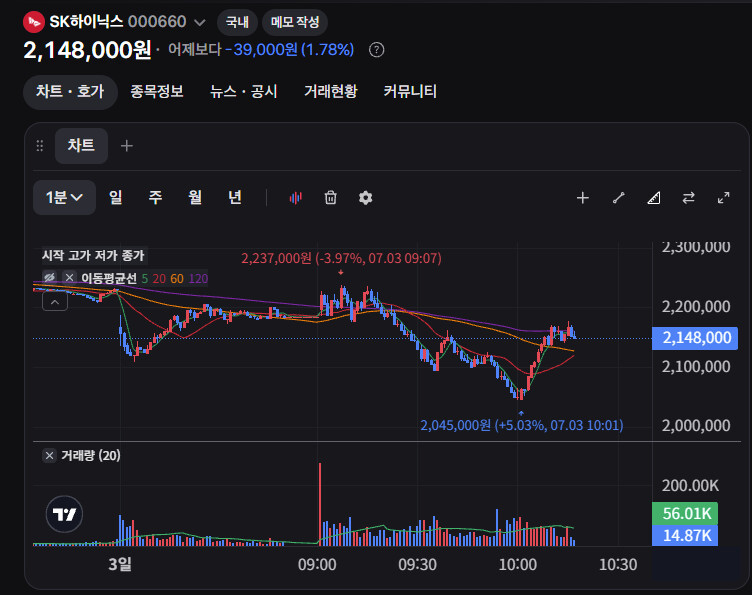Viewport: 752px width, 595px height.
Task: Click the 메모 작성 button
Action: click(x=295, y=22)
